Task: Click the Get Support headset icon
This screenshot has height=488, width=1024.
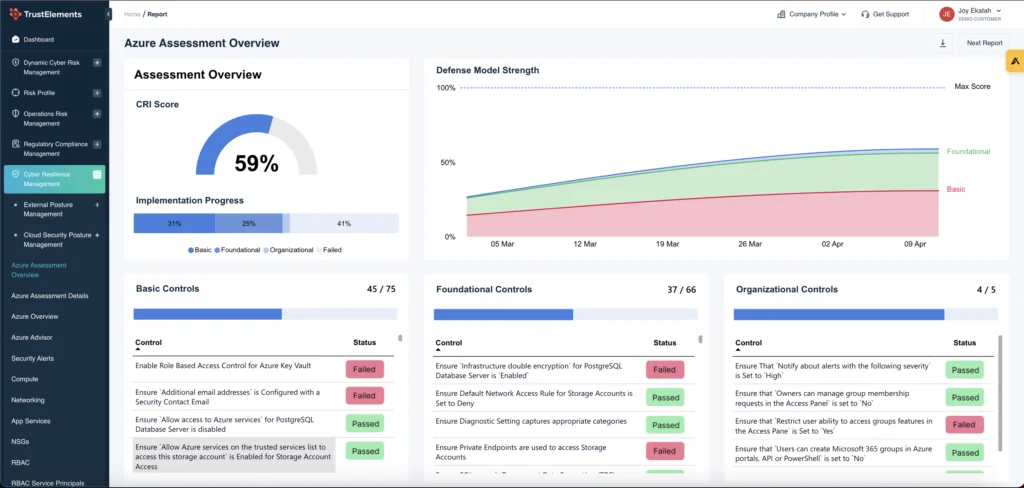Action: click(865, 14)
